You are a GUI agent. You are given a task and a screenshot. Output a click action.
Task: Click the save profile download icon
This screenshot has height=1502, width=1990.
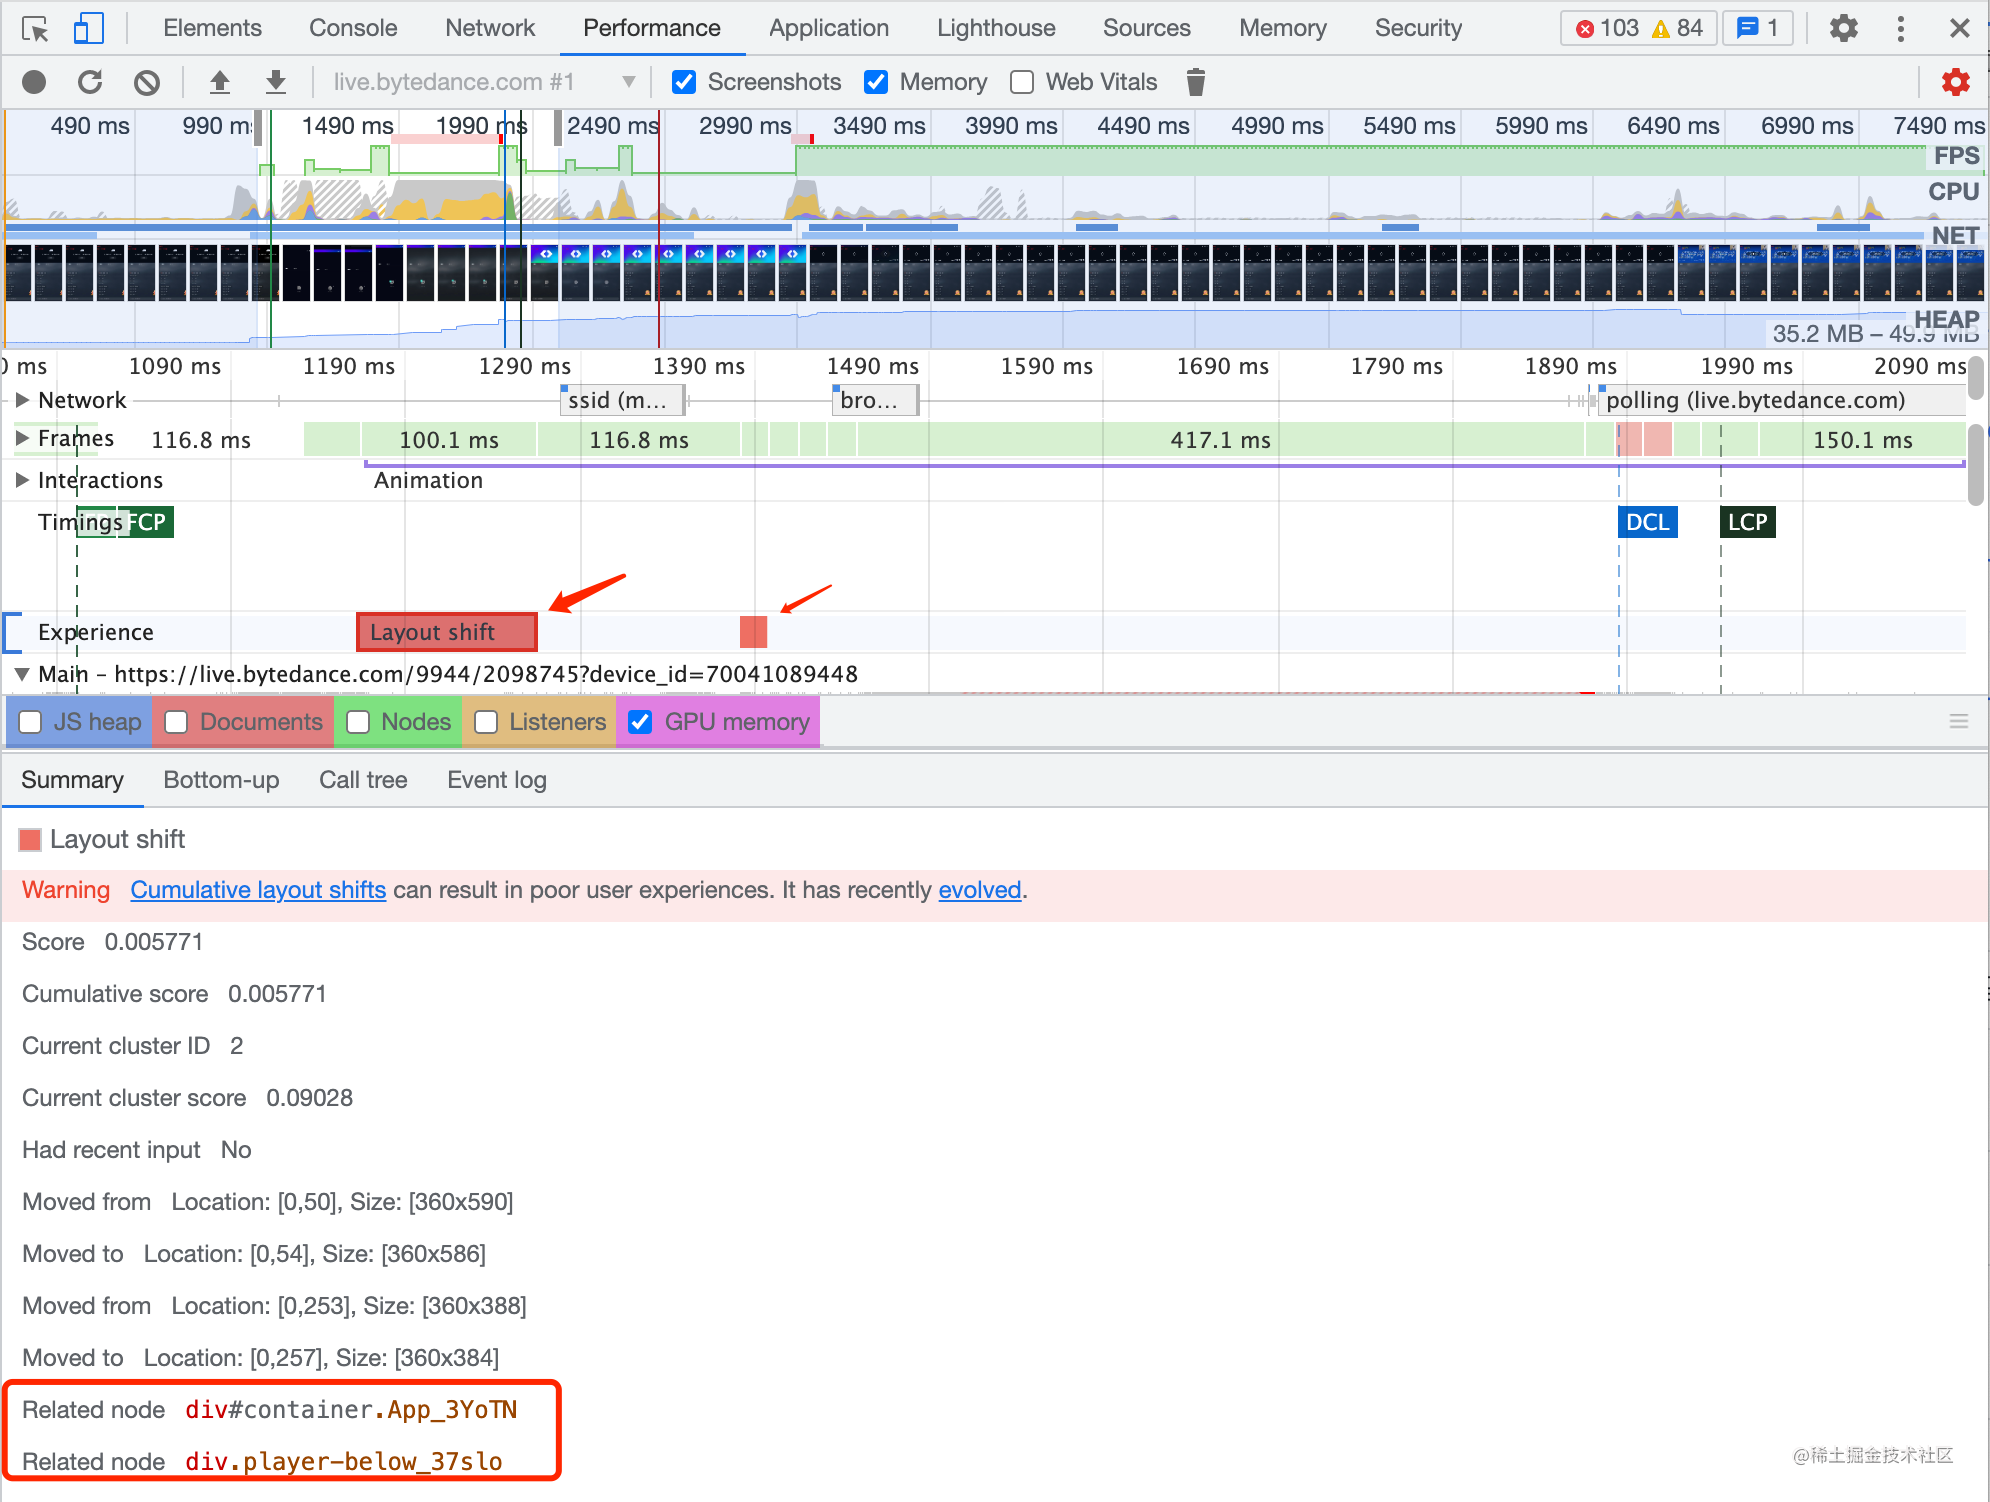(276, 82)
